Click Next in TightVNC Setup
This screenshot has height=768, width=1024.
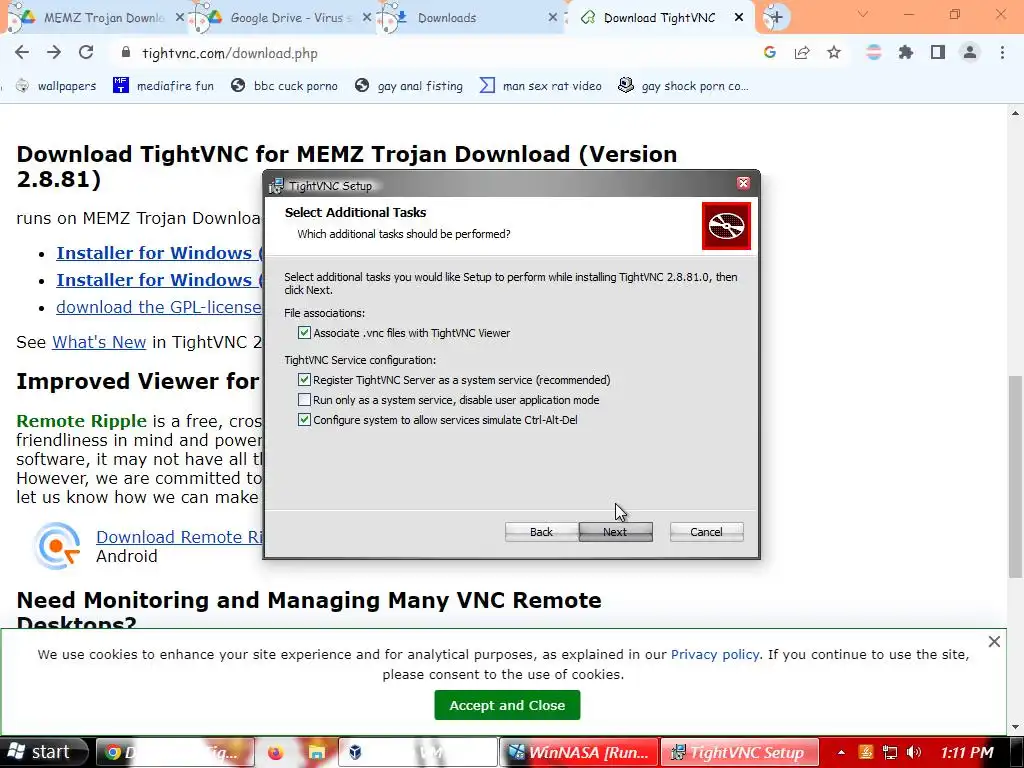point(615,532)
